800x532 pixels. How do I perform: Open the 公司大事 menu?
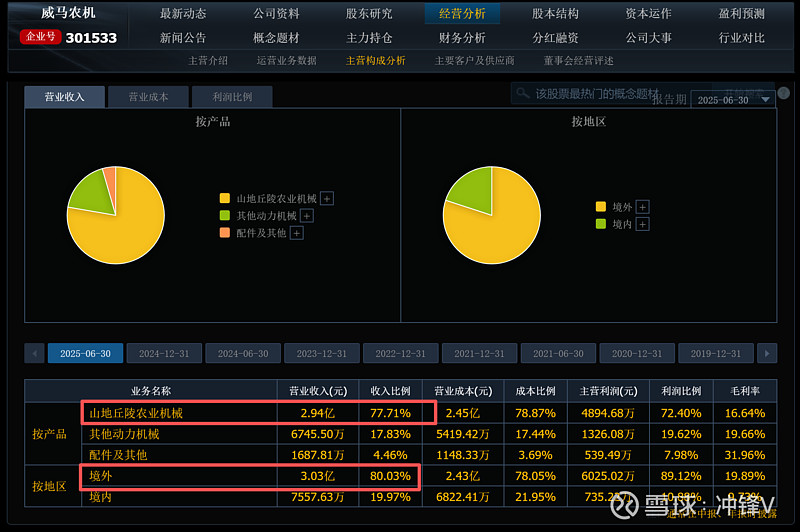[x=648, y=38]
